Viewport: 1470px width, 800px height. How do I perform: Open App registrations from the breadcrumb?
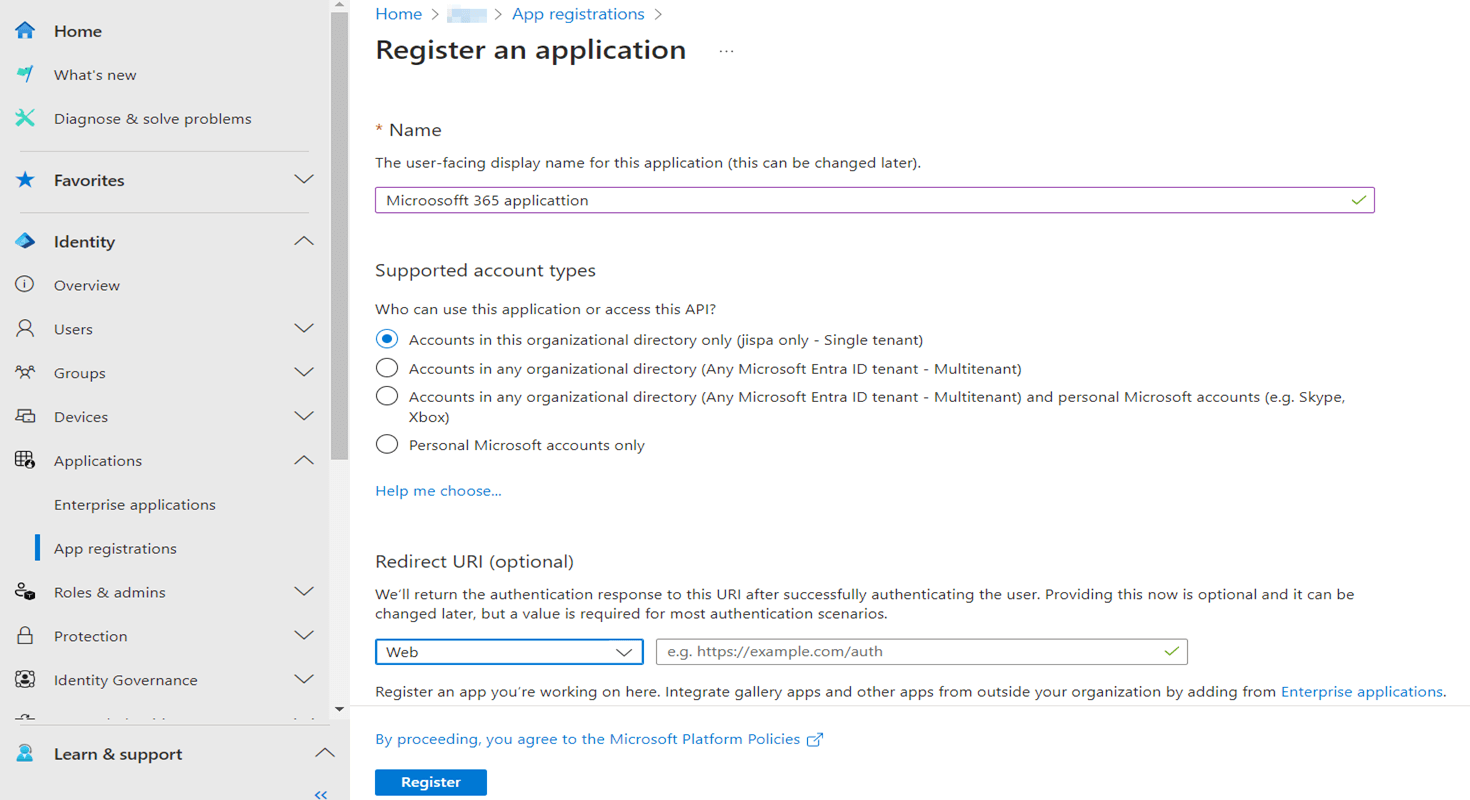[578, 14]
